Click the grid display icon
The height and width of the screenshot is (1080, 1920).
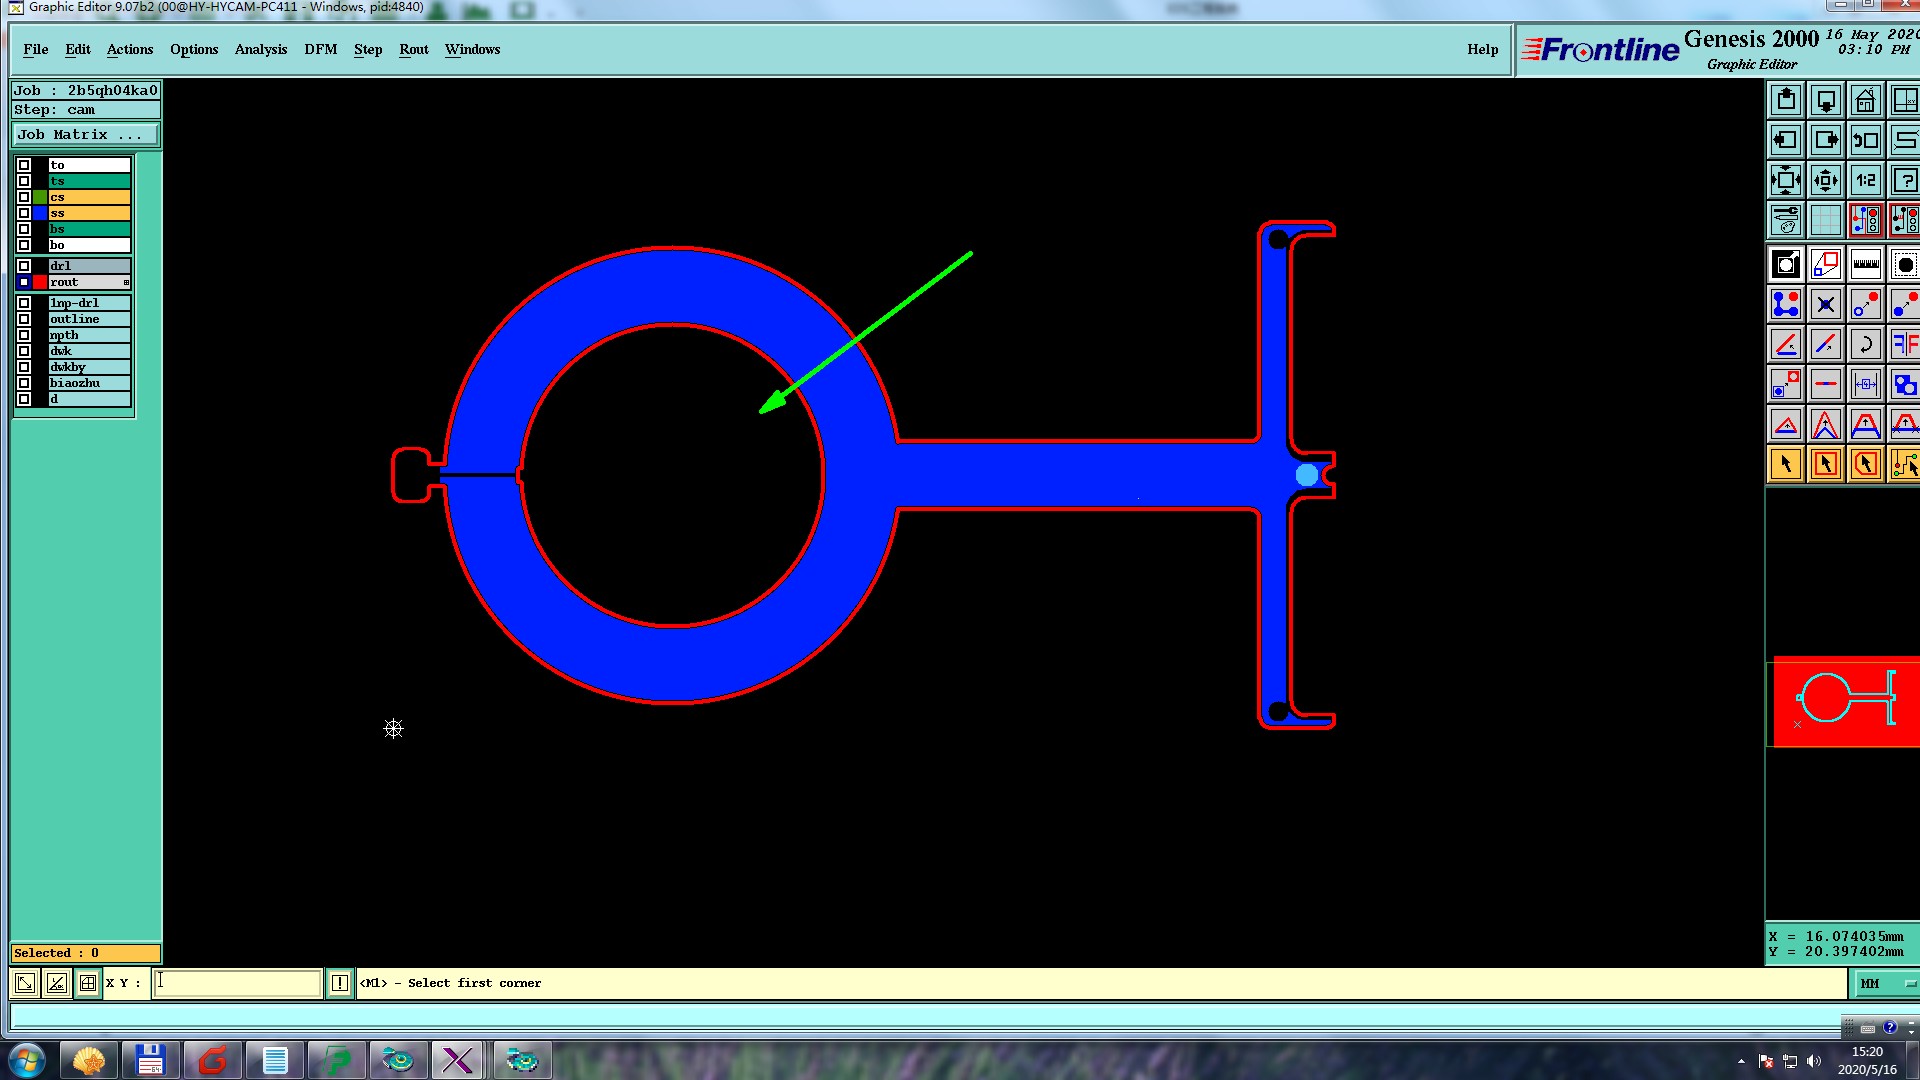coord(1825,220)
